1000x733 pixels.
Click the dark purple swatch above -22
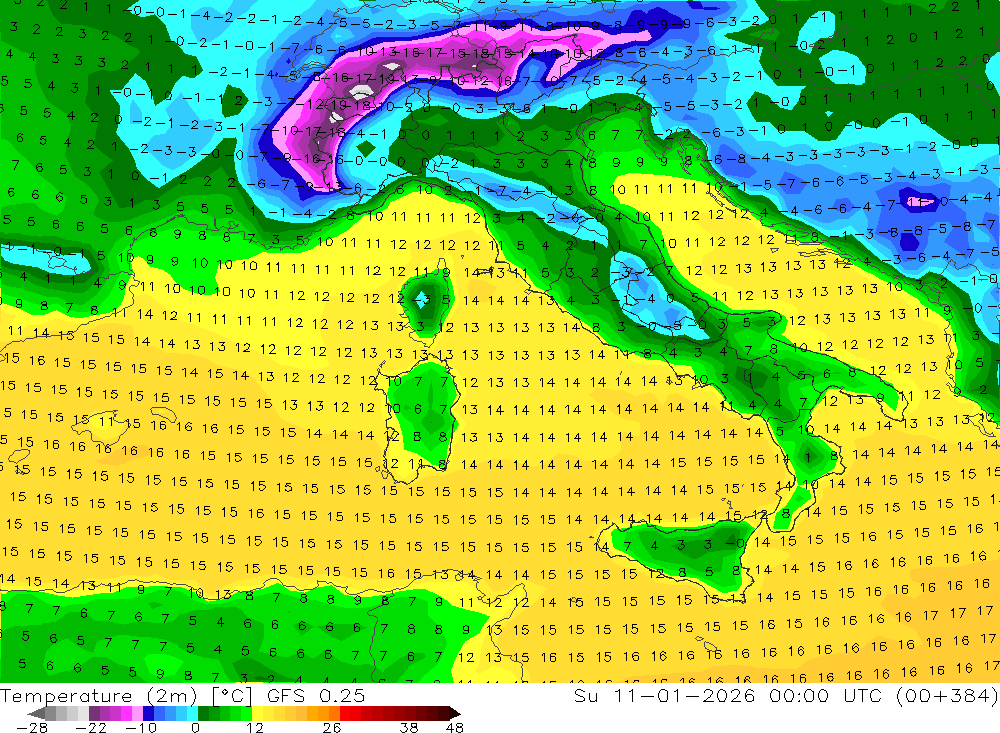point(94,714)
